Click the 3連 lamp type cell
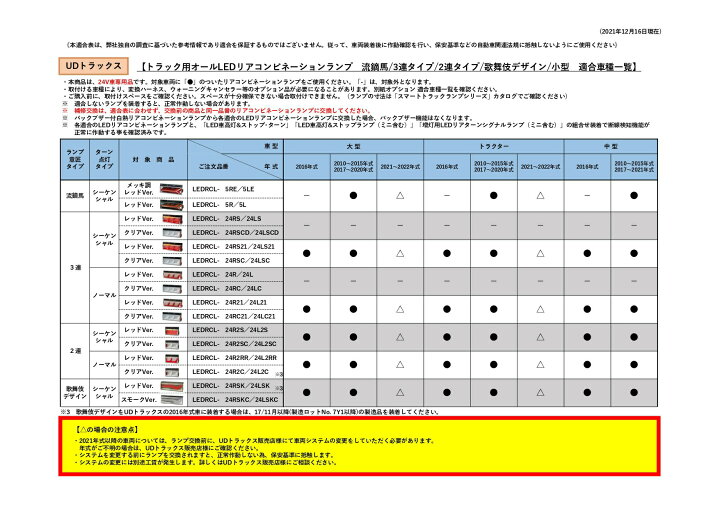 tap(75, 267)
